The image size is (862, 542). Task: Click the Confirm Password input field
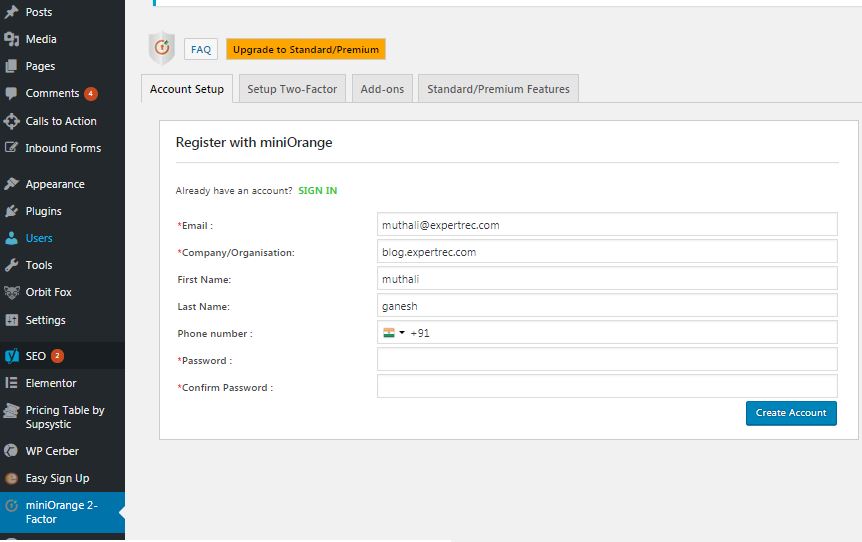point(607,386)
